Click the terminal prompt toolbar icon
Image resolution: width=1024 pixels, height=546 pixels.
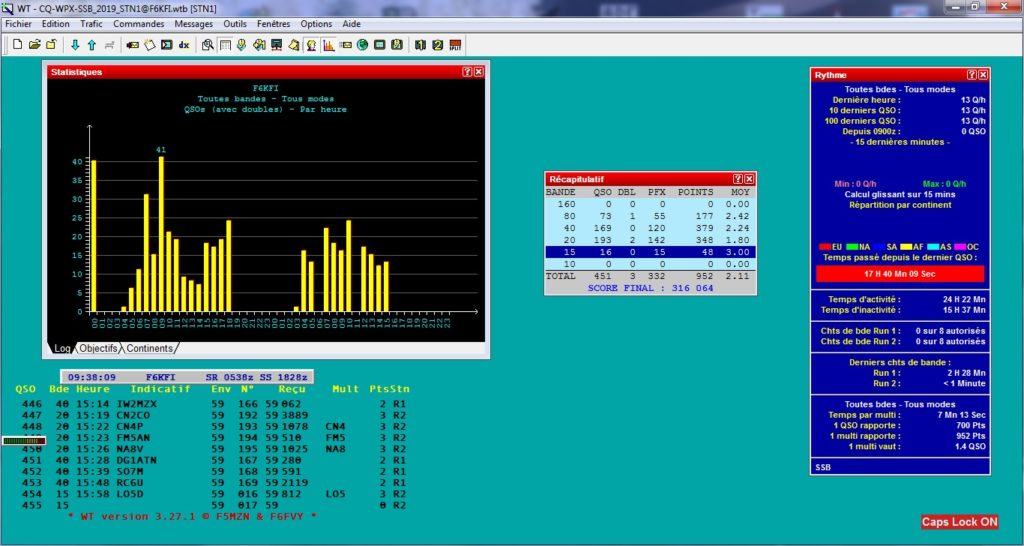(x=167, y=44)
